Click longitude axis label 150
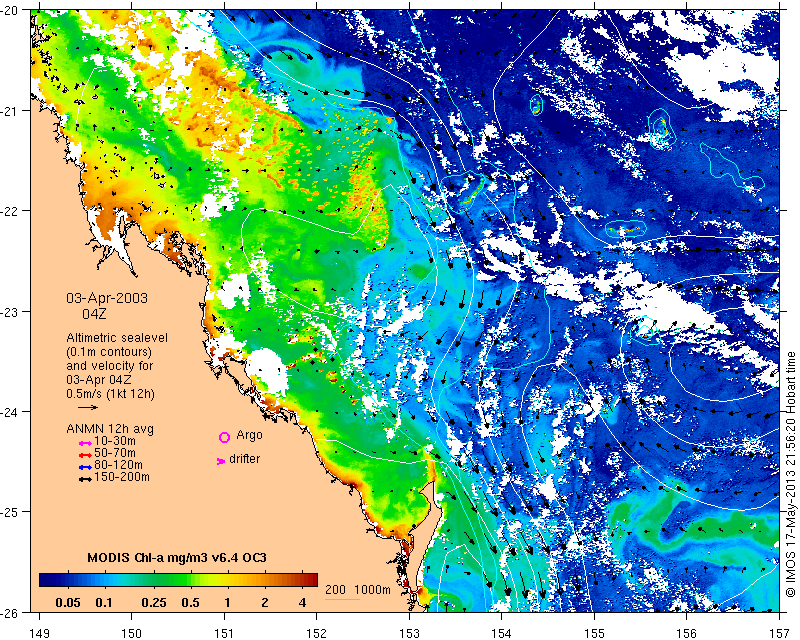Screen dimensions: 800x640 point(132,633)
